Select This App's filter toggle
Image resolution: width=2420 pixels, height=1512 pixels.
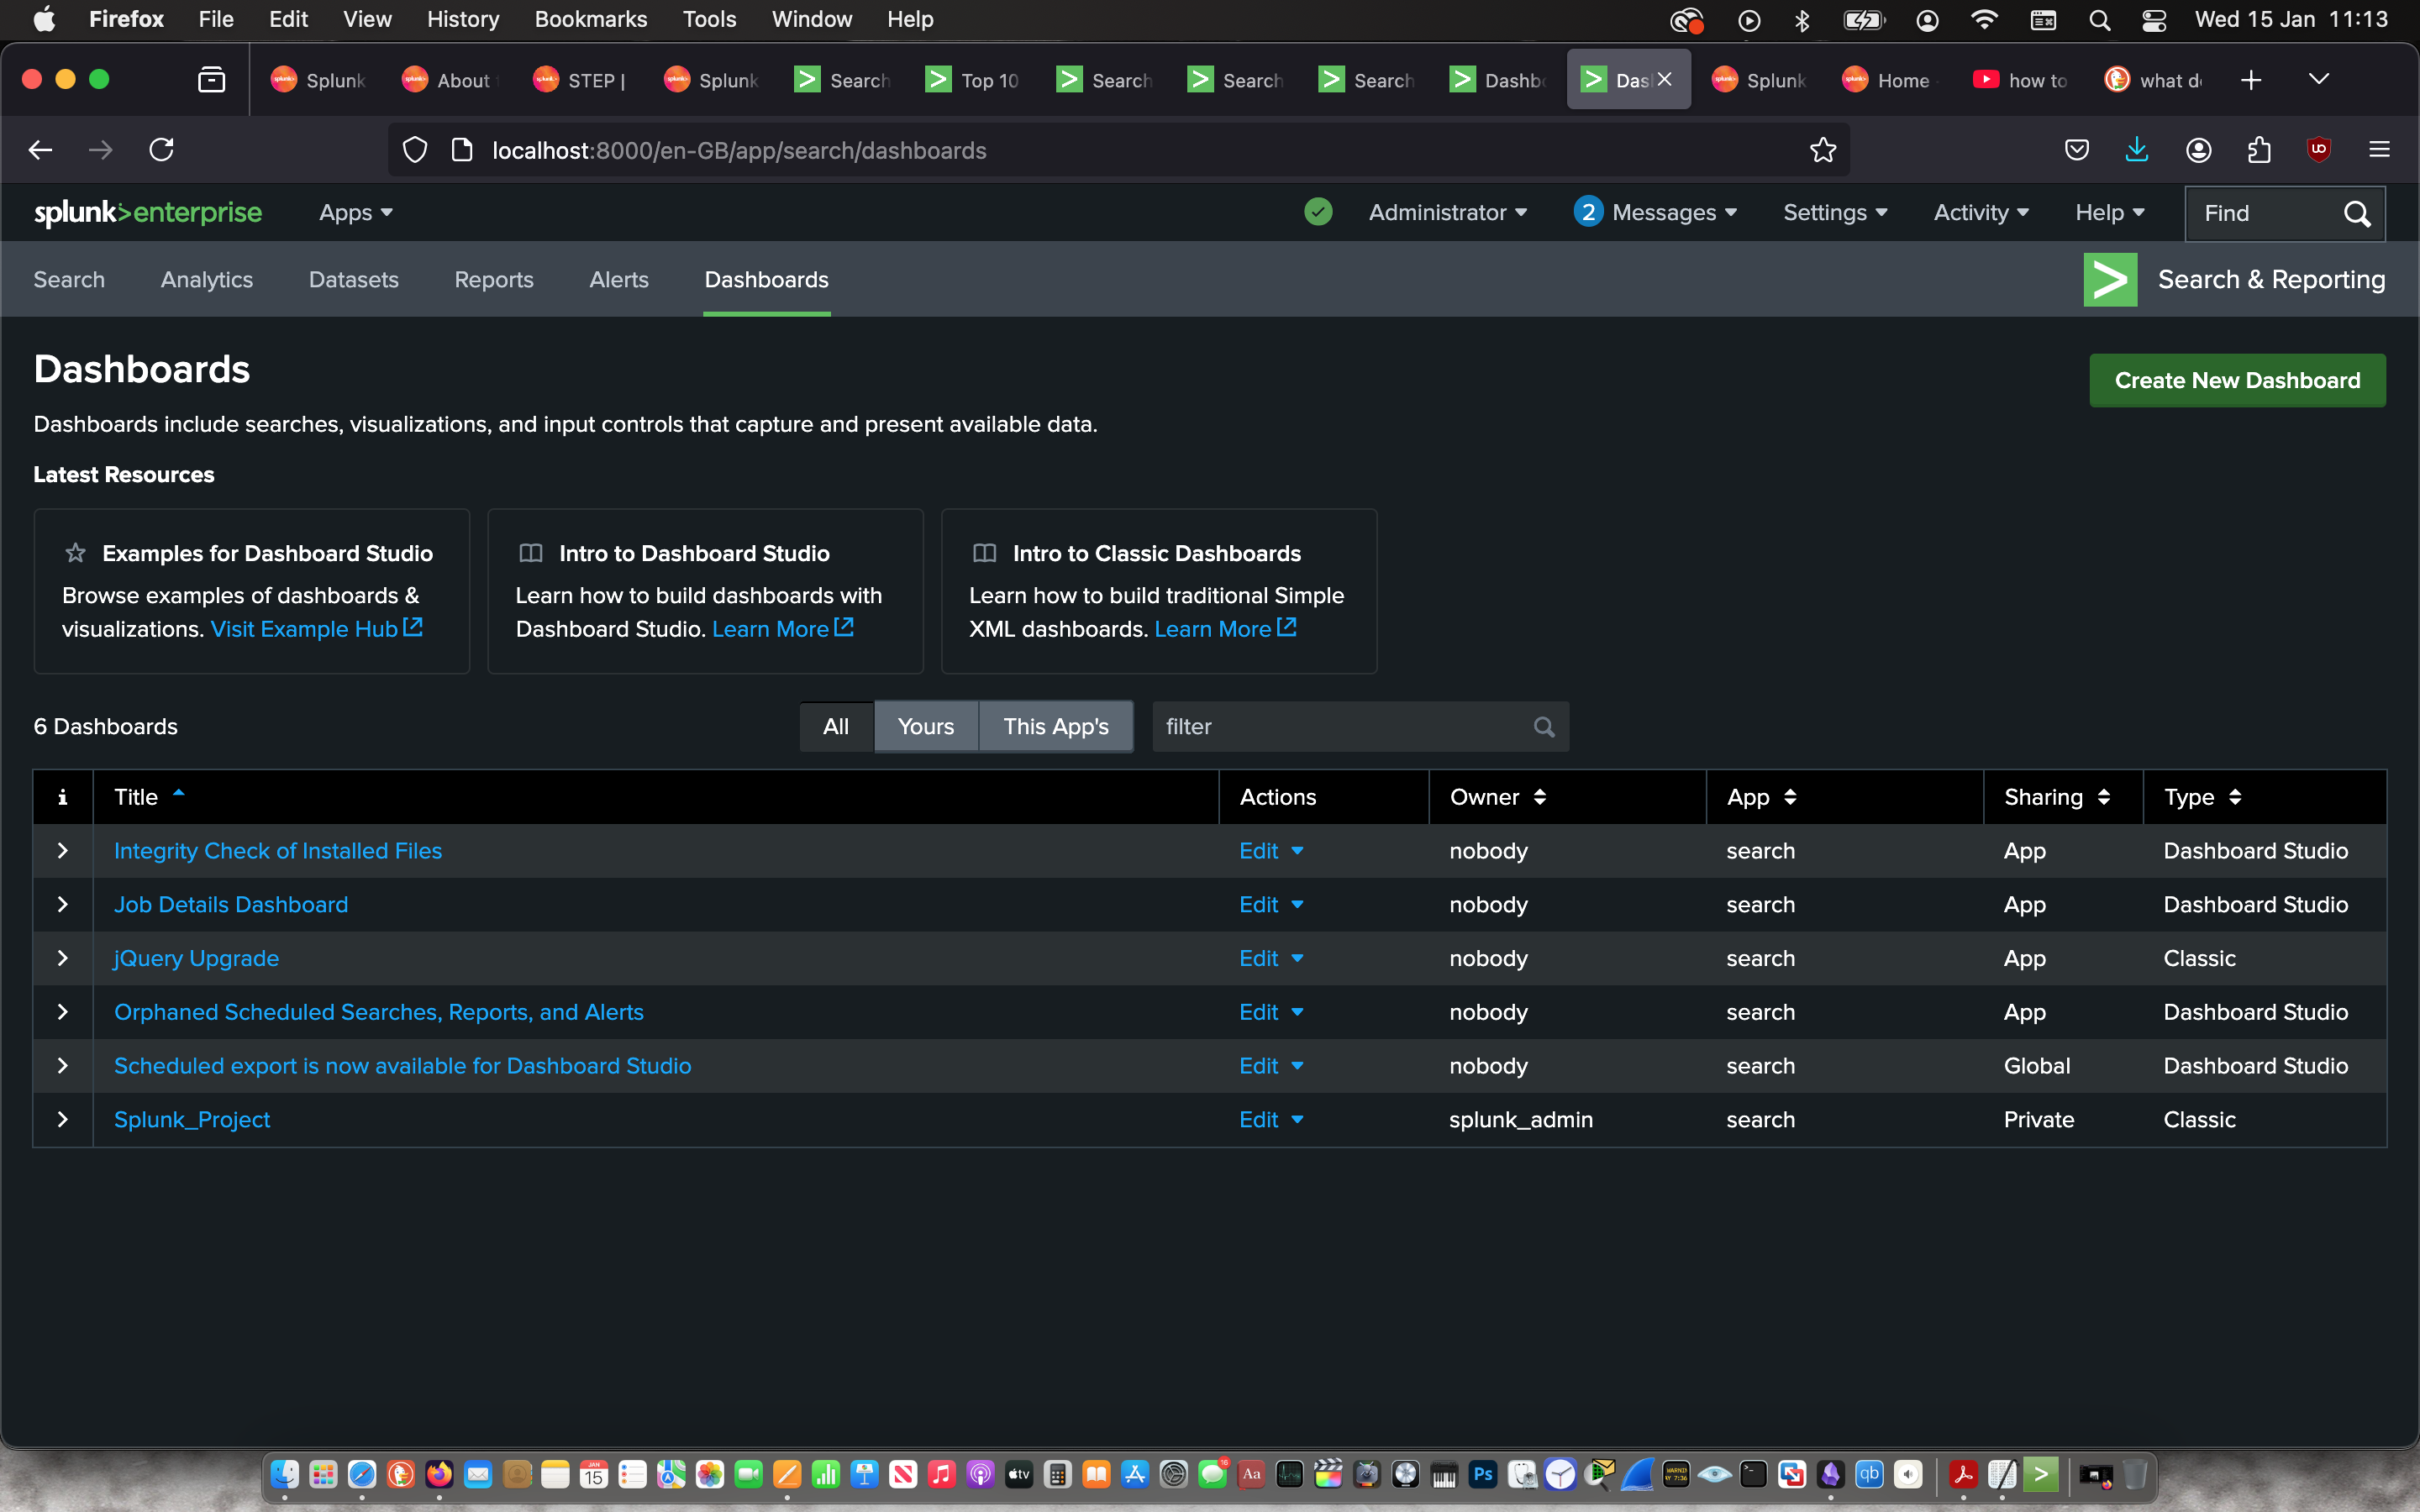1055,727
